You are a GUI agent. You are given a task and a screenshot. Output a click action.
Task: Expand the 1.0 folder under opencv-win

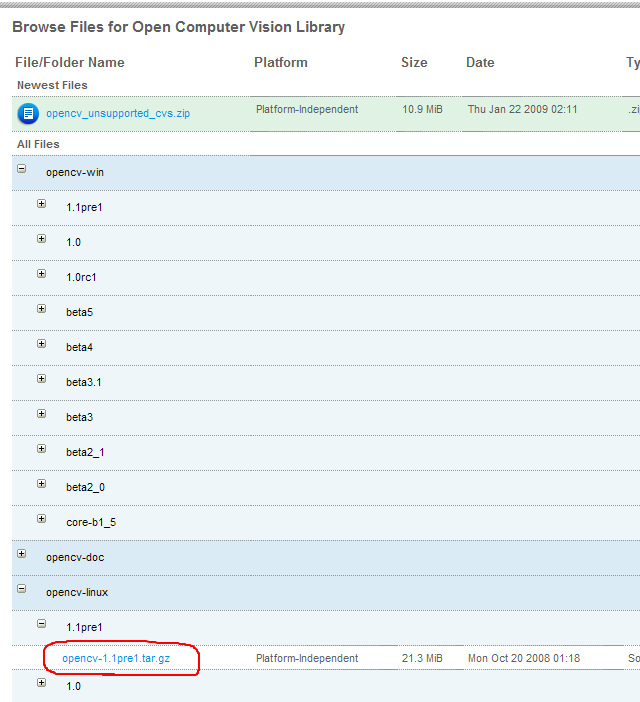coord(42,239)
